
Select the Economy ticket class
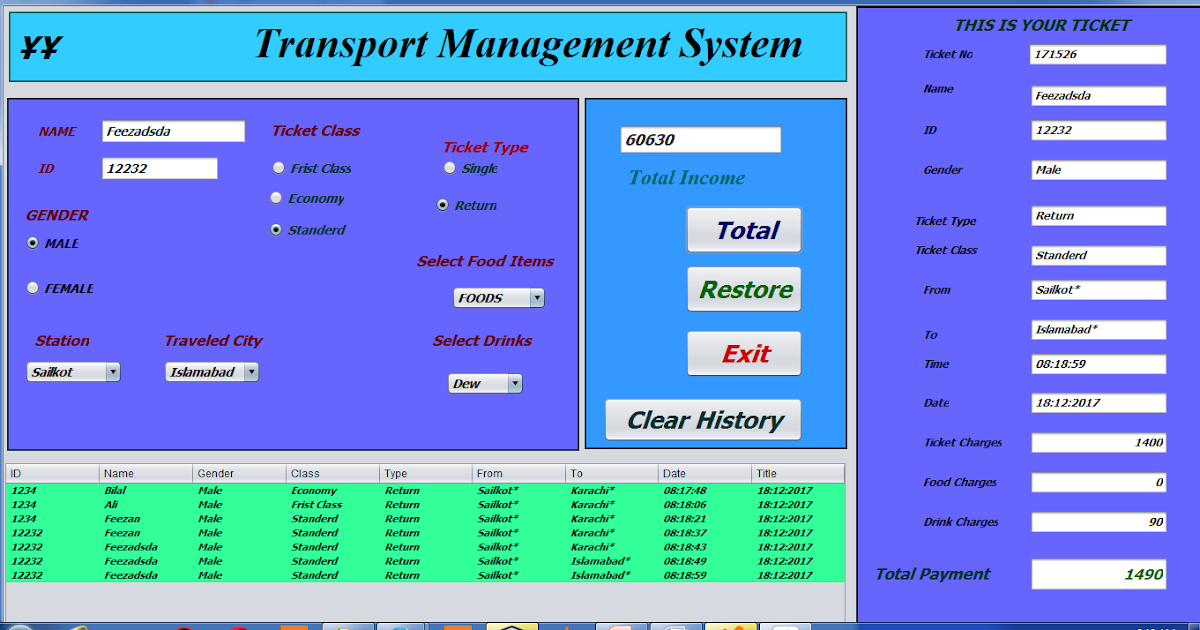[276, 197]
